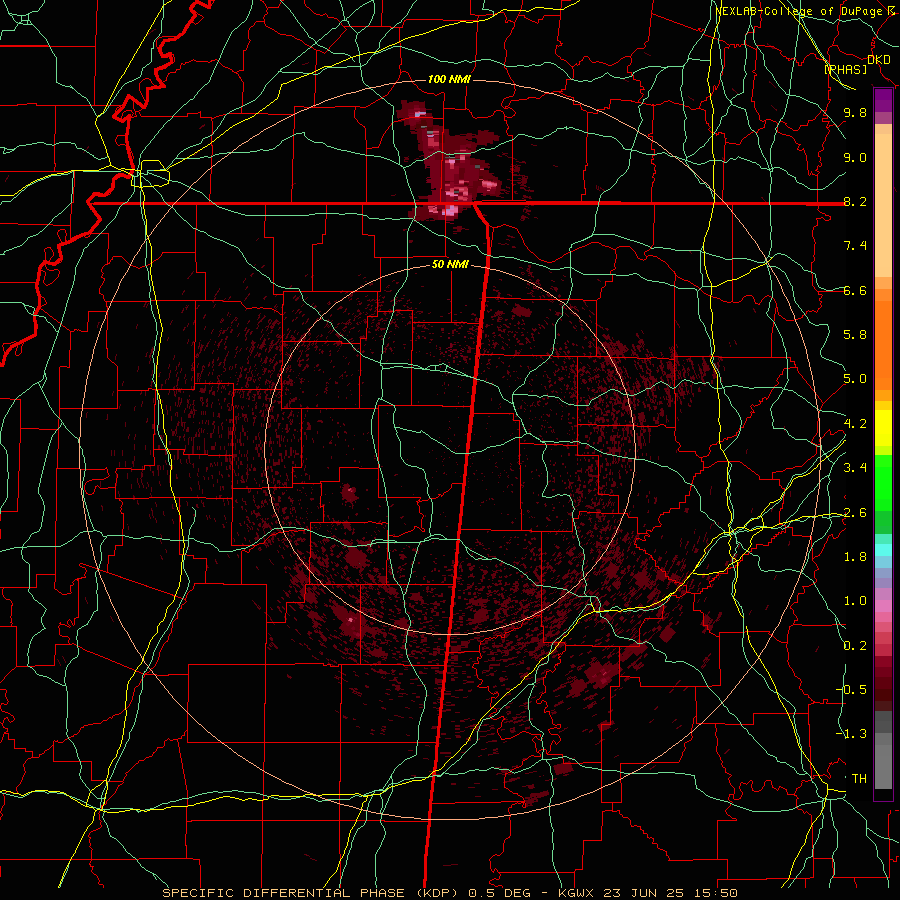Image resolution: width=900 pixels, height=900 pixels.
Task: Pick the purple top segment of the color bar
Action: (883, 100)
